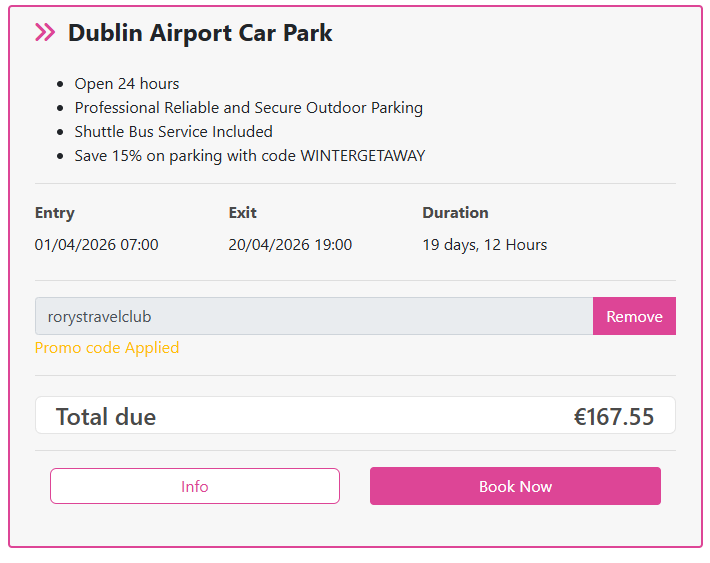The height and width of the screenshot is (563, 710).
Task: Click the Entry column label
Action: pos(54,213)
